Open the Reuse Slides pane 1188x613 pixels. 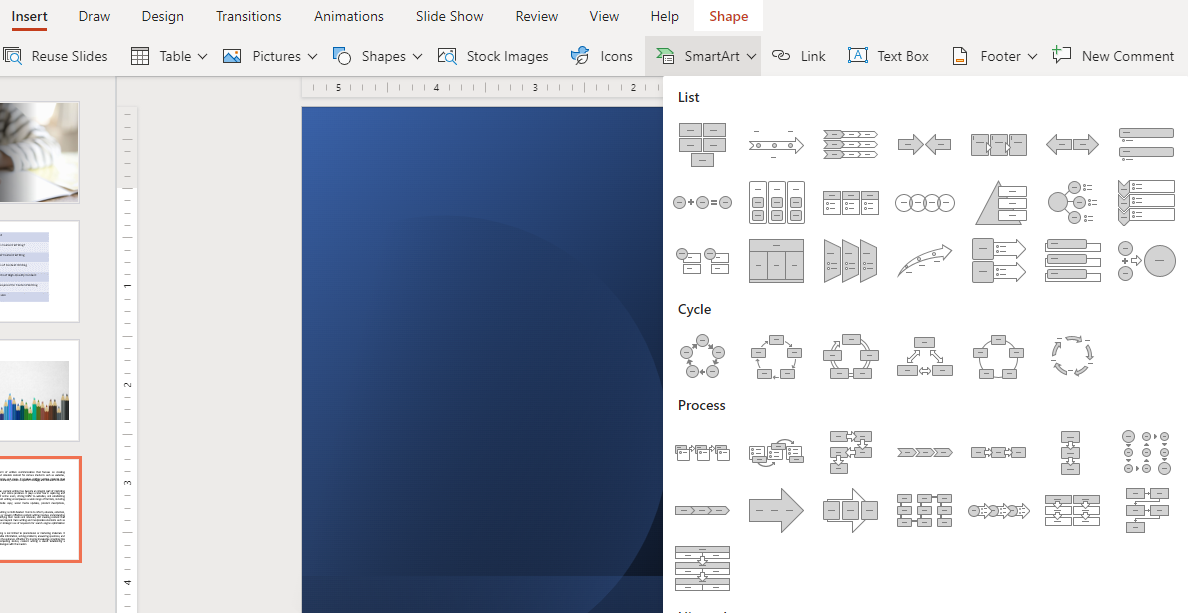pos(56,56)
